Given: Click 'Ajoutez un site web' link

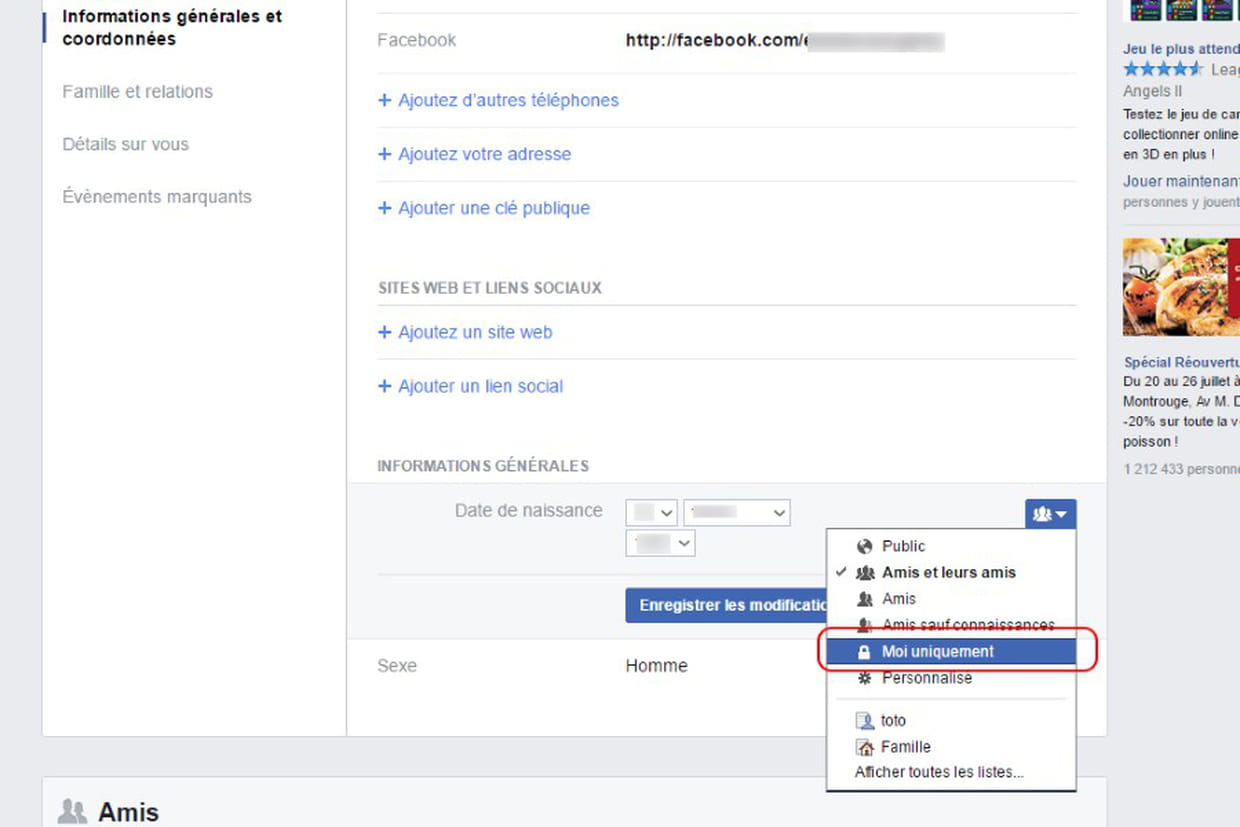Looking at the screenshot, I should (475, 332).
